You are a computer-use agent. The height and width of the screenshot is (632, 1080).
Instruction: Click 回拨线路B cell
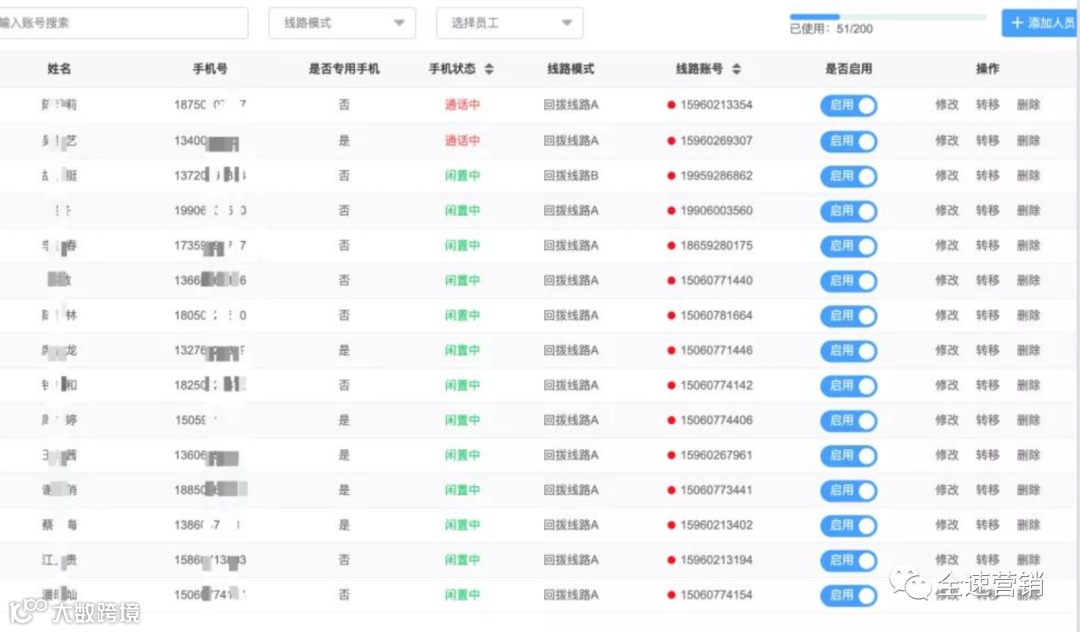571,176
